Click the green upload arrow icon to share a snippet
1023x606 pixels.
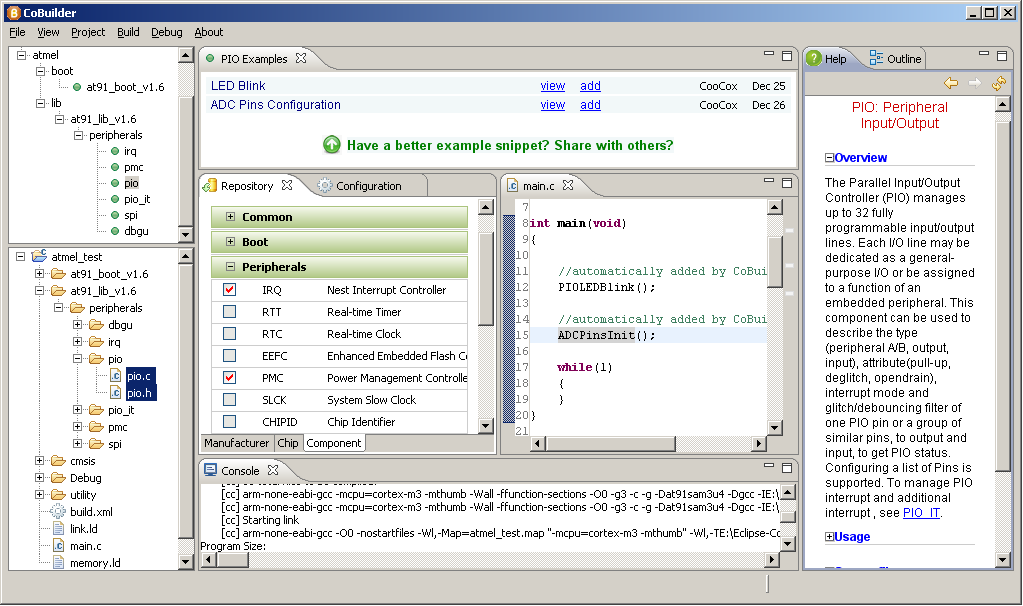tap(331, 145)
